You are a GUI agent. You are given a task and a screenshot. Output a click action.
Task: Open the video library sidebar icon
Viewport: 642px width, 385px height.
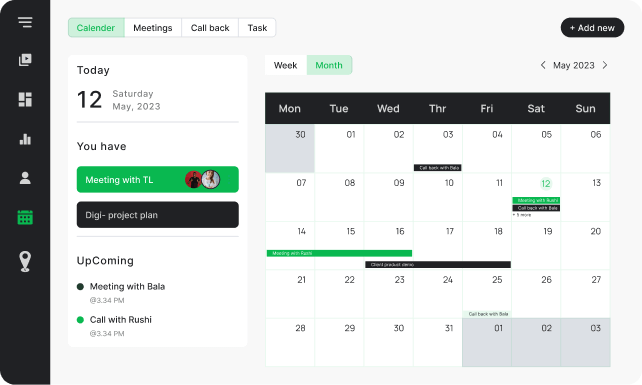pos(25,60)
